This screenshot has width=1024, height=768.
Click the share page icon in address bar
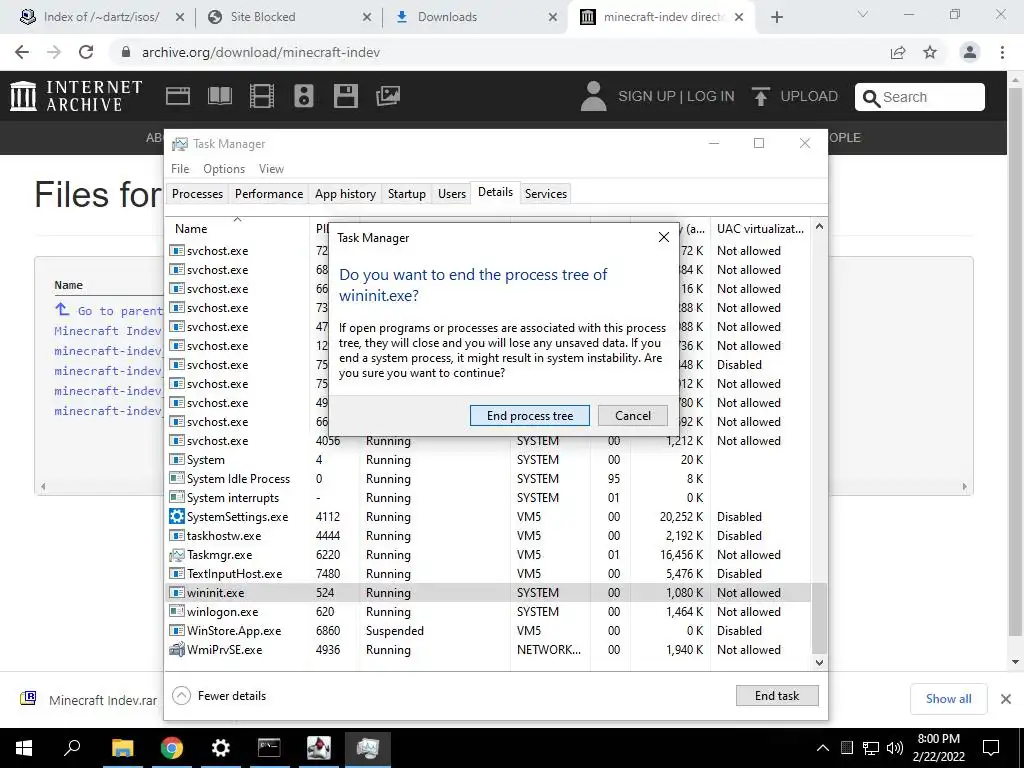click(898, 52)
